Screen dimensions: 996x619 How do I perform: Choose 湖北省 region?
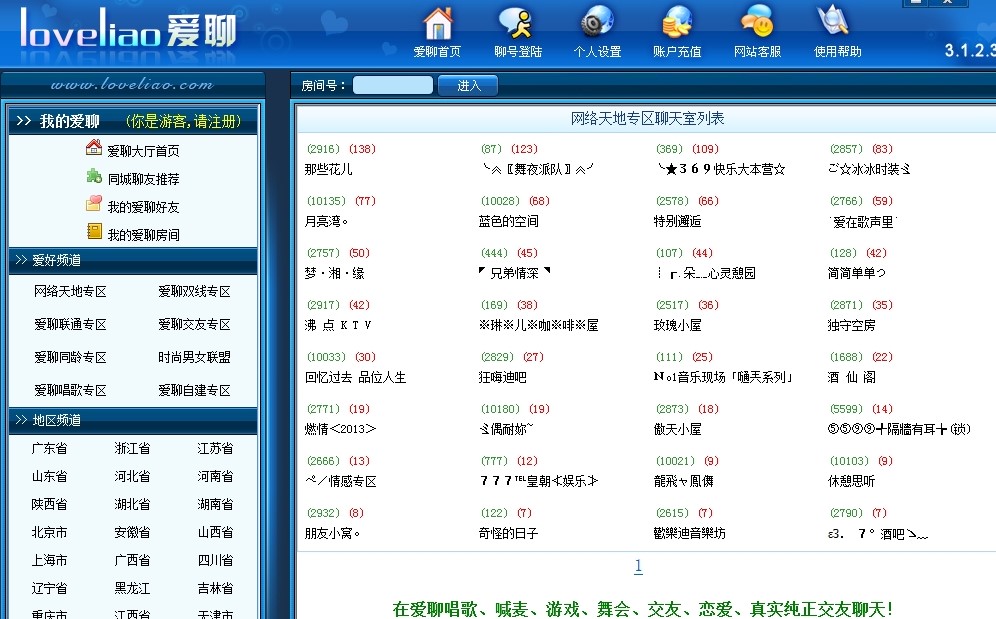click(x=132, y=505)
